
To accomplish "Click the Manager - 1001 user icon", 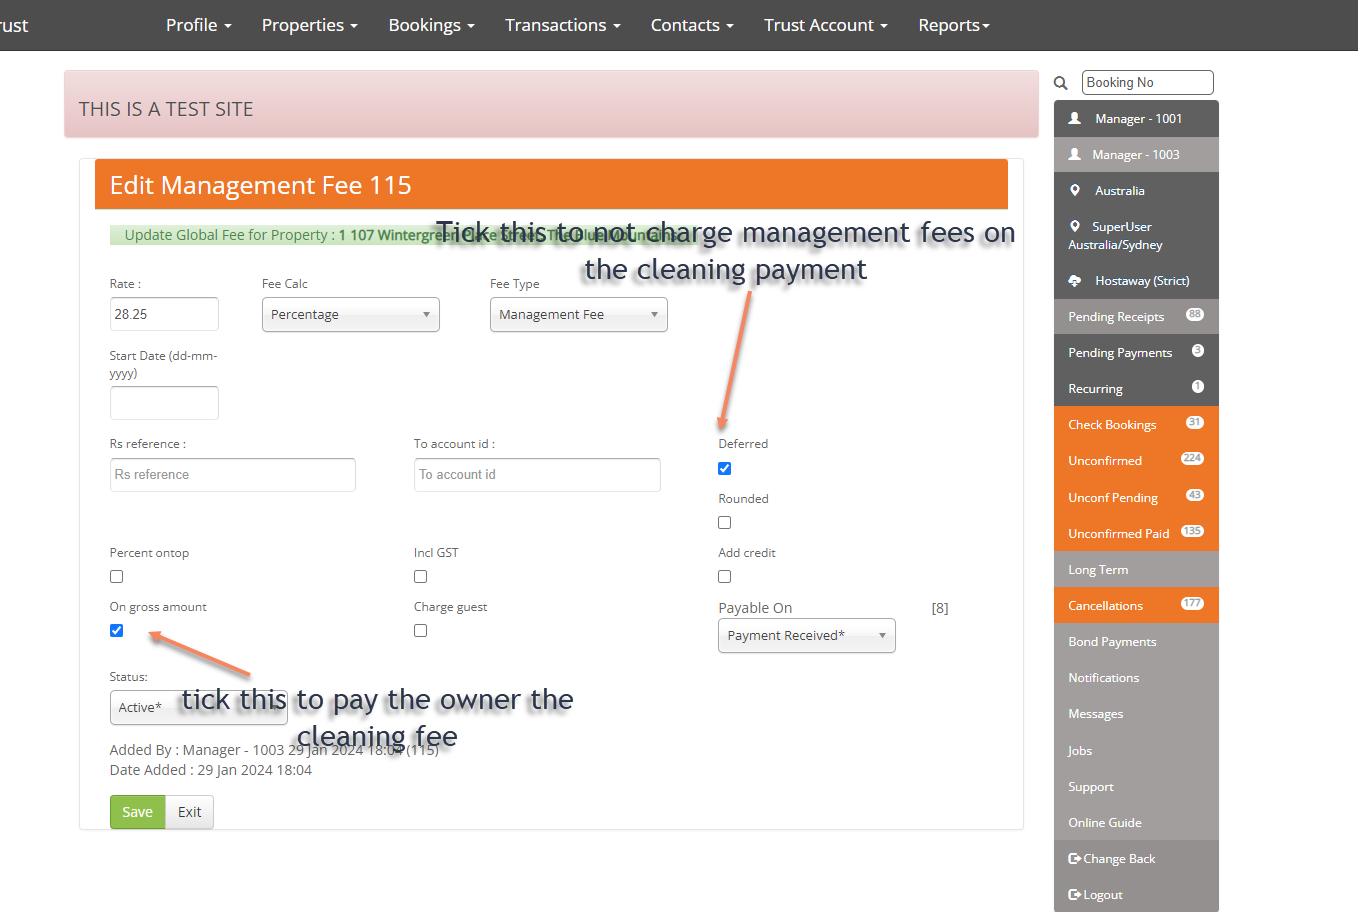I will click(x=1075, y=118).
